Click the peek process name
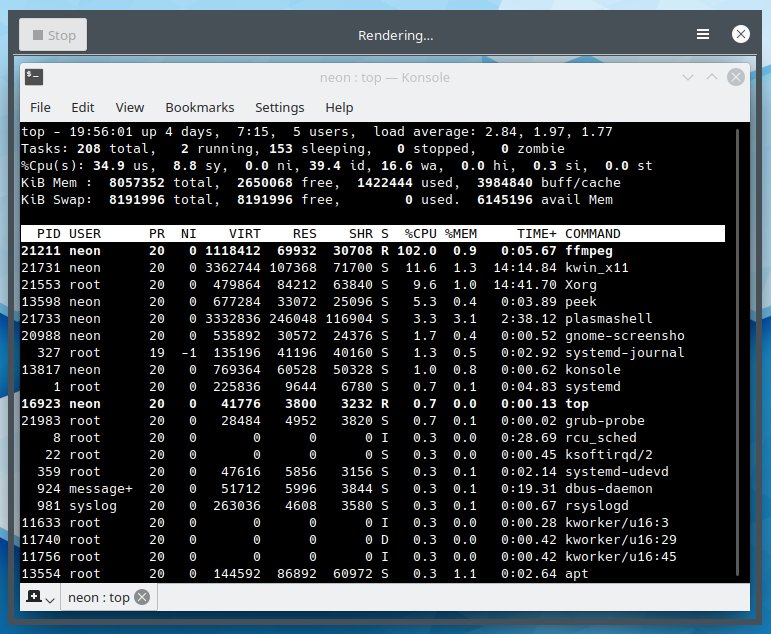 [581, 302]
